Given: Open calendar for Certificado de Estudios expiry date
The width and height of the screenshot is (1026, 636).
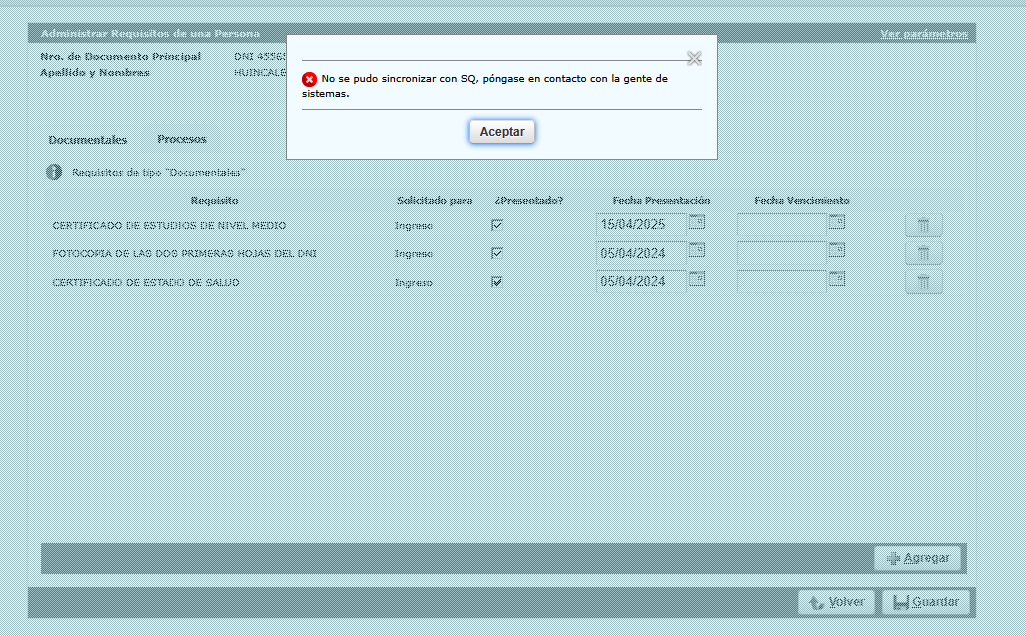Looking at the screenshot, I should click(x=836, y=222).
